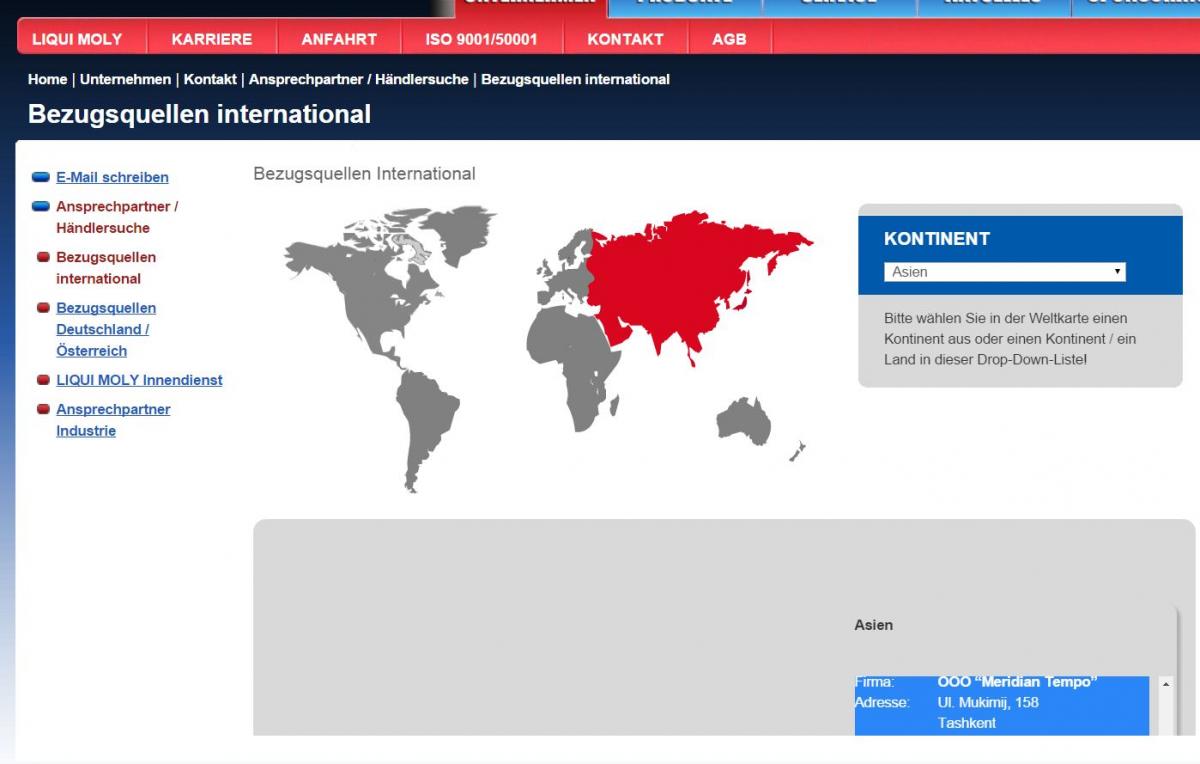Click red bullet beside Ansprechpartner Industrie

(43, 409)
